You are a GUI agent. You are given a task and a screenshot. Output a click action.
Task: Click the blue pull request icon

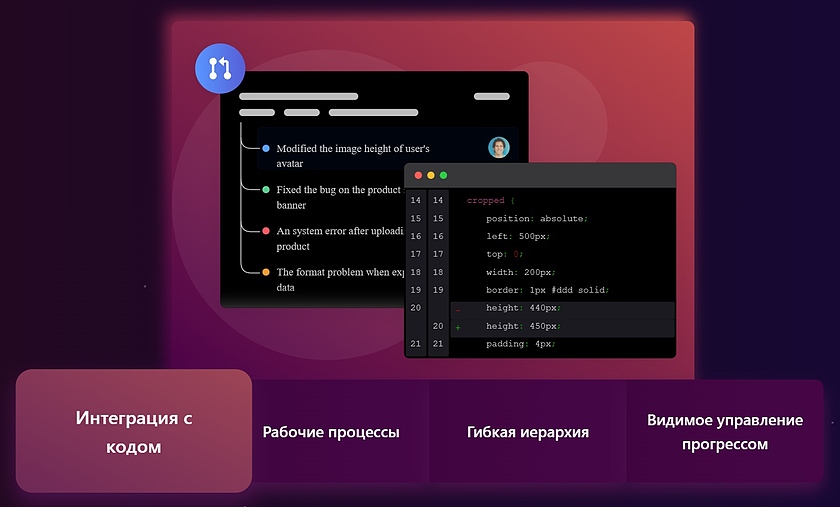pyautogui.click(x=220, y=69)
